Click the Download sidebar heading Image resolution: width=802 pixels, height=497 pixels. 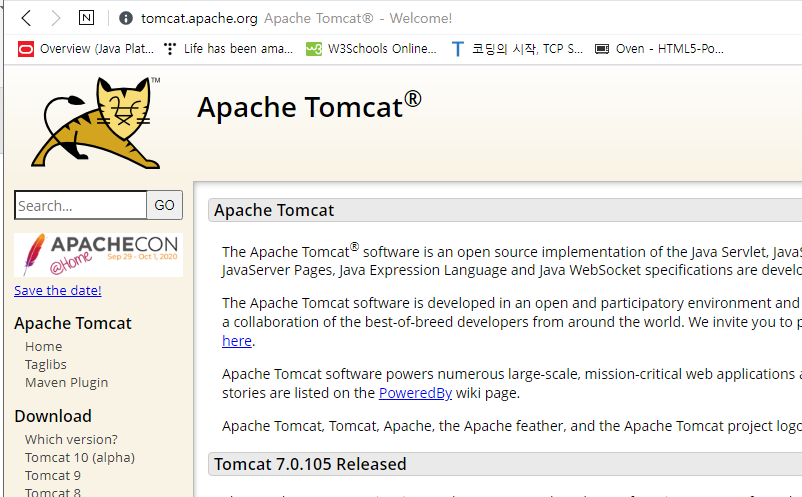point(53,416)
